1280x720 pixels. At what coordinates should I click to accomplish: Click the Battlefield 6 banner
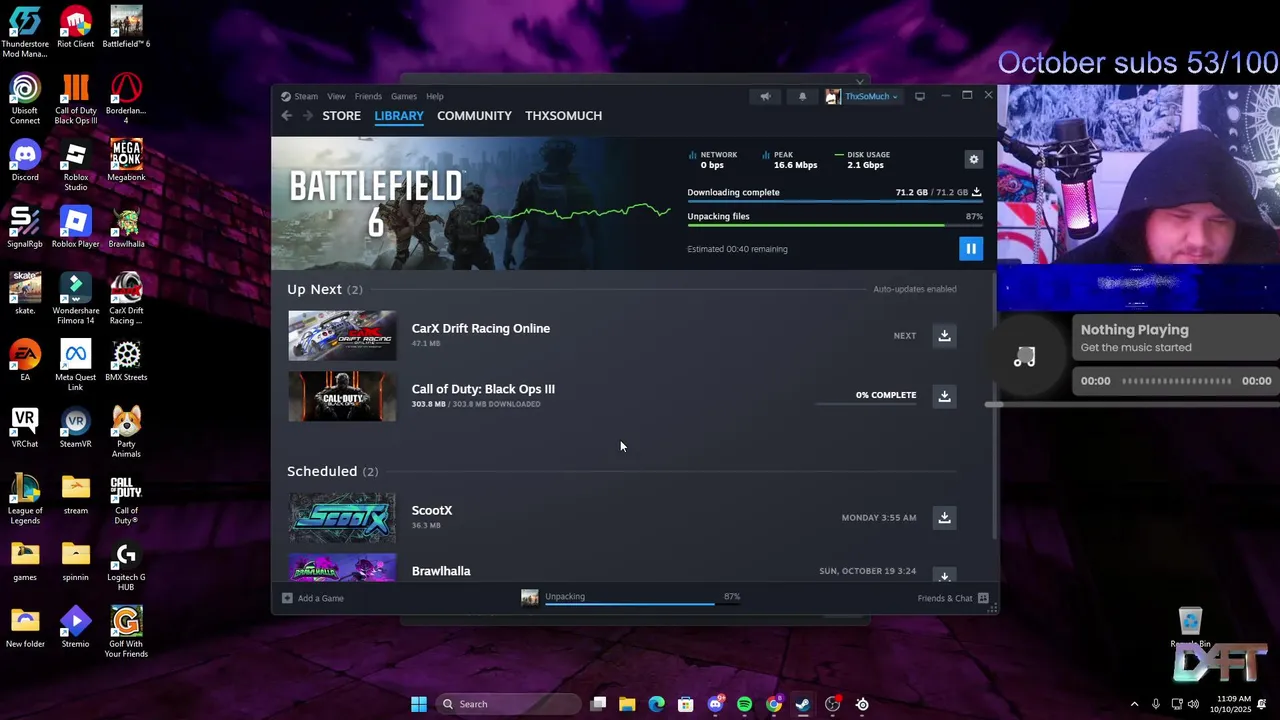(x=471, y=204)
